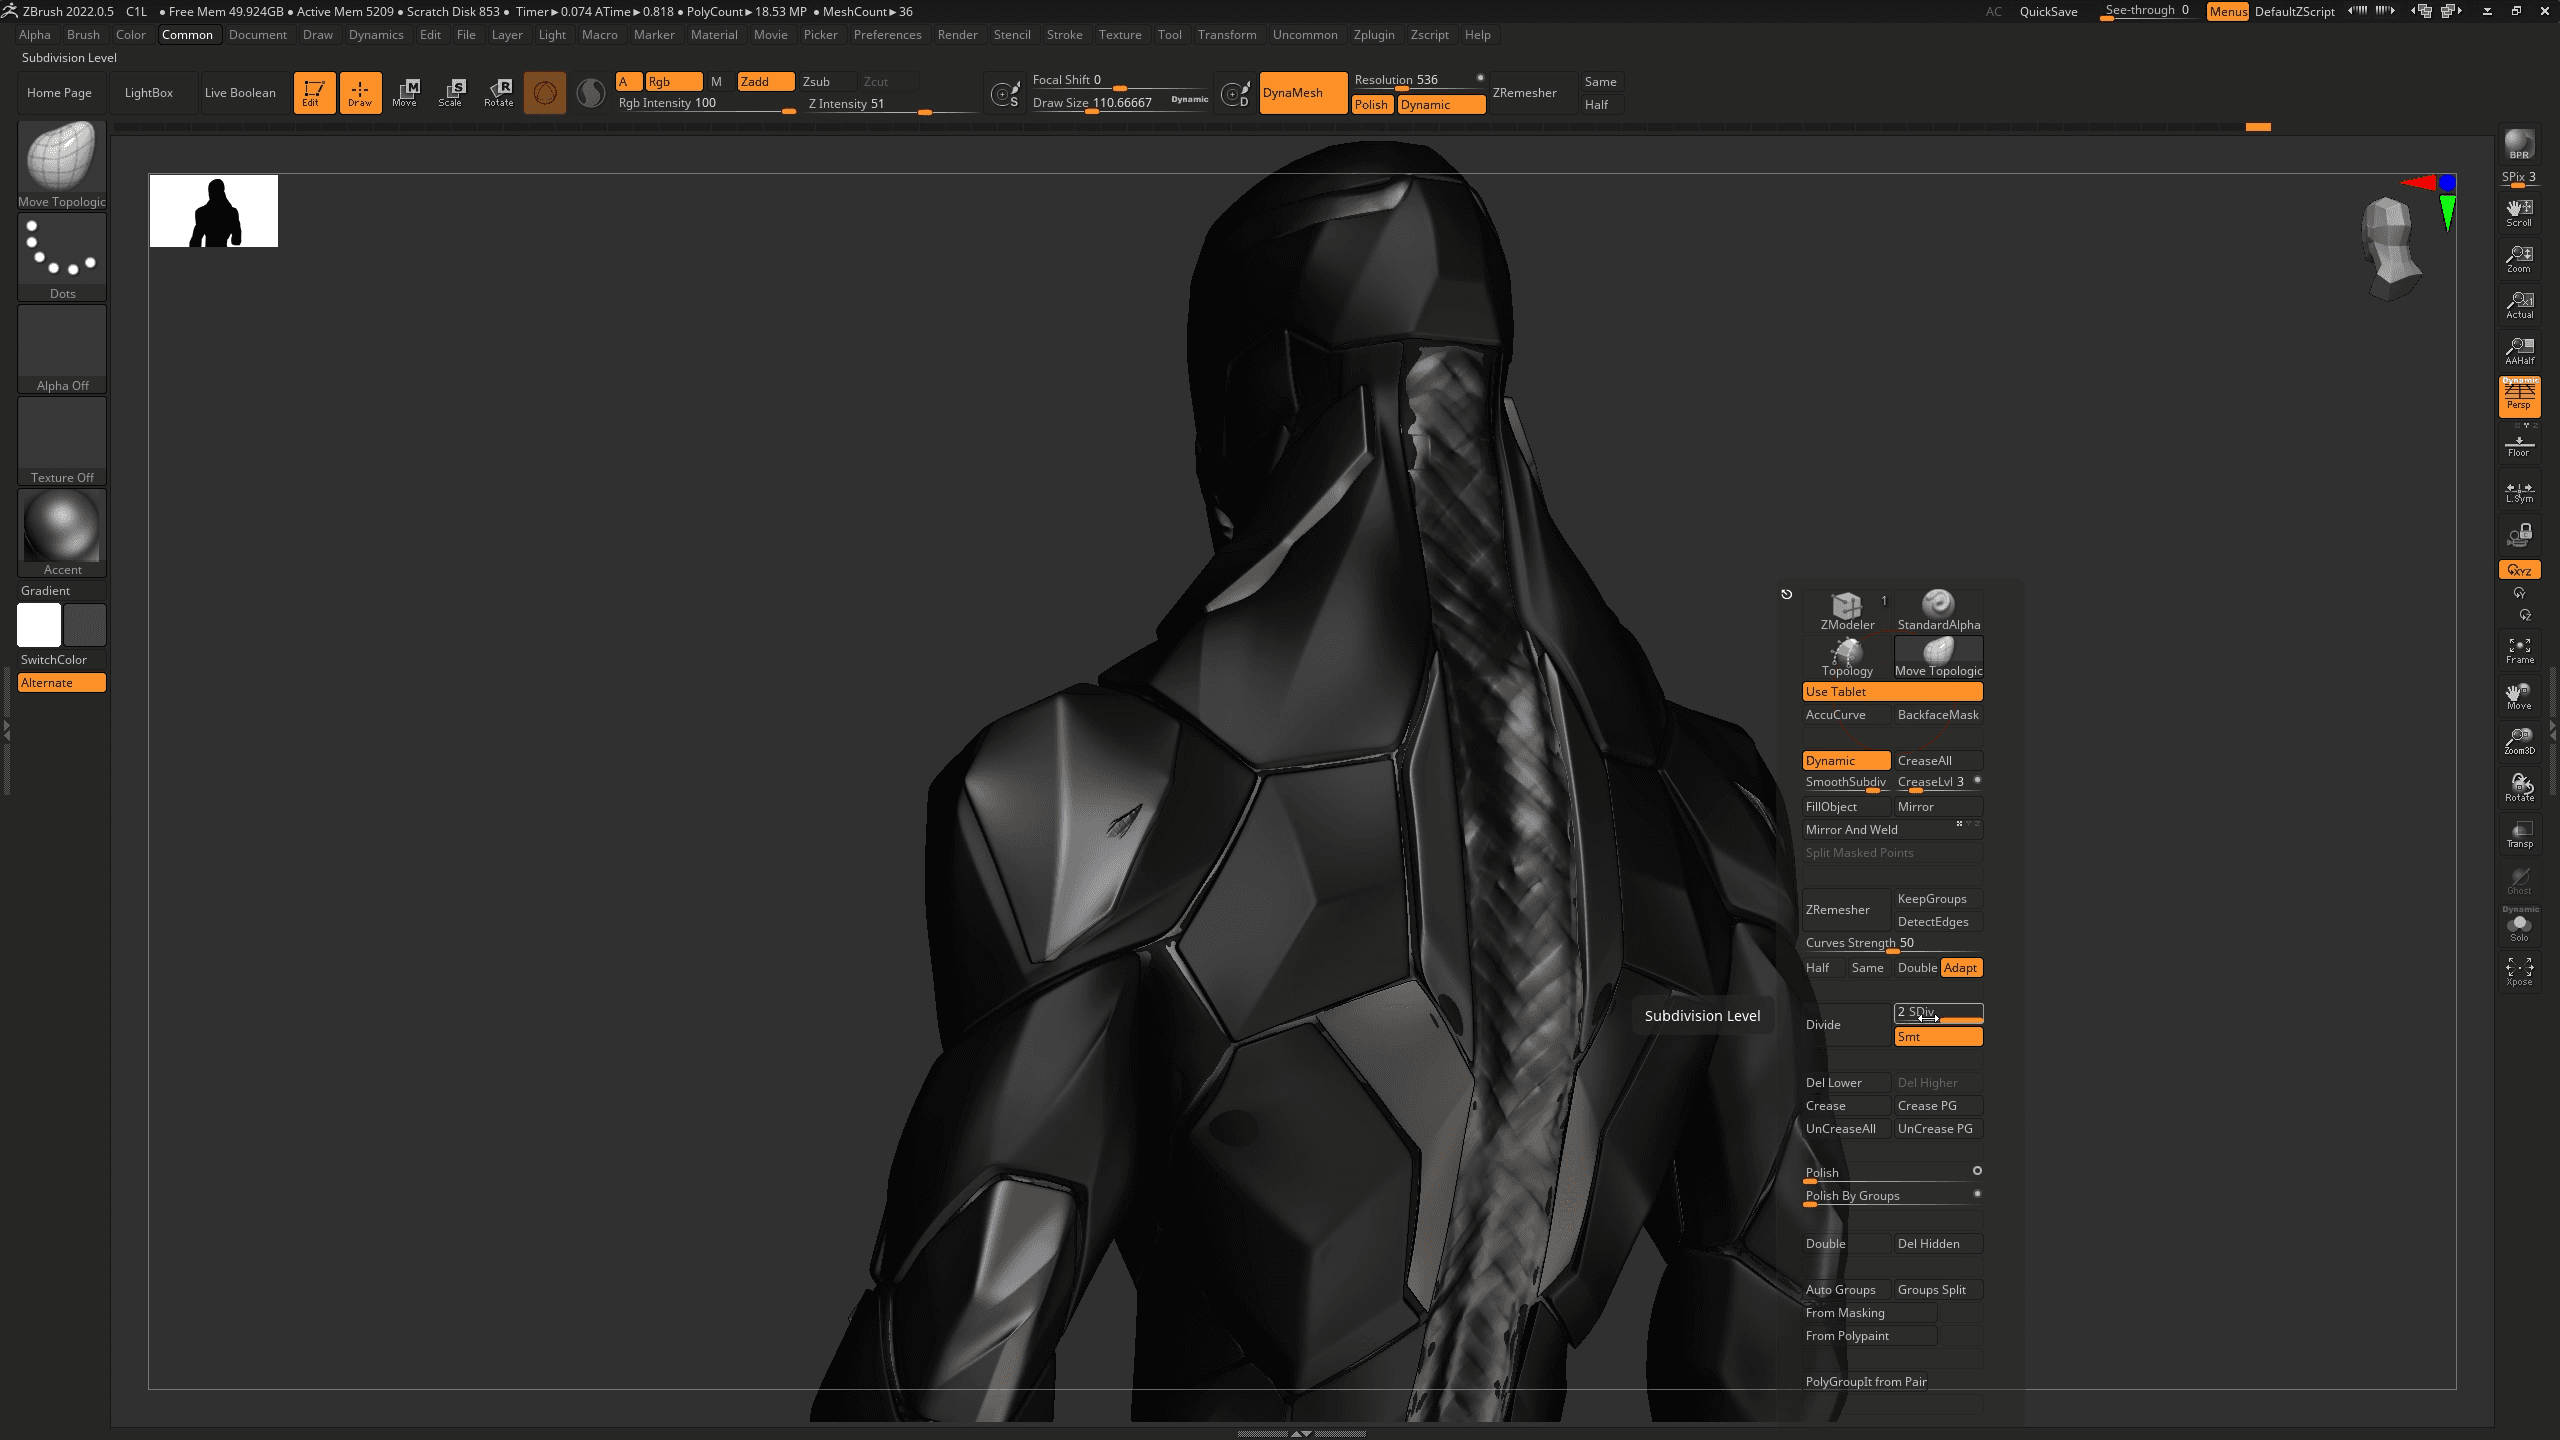Enable BackfaceMask option
This screenshot has width=2560, height=1440.
[1938, 714]
